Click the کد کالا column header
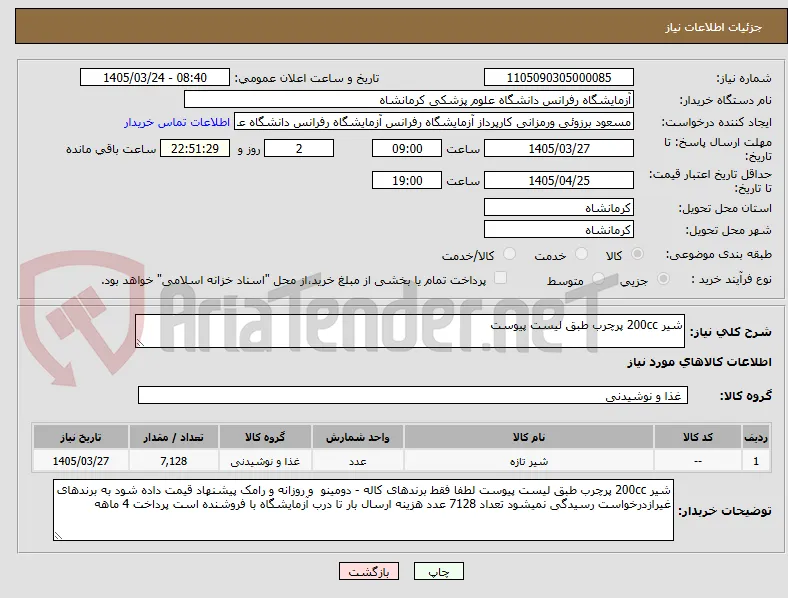This screenshot has height=598, width=788. [x=698, y=437]
